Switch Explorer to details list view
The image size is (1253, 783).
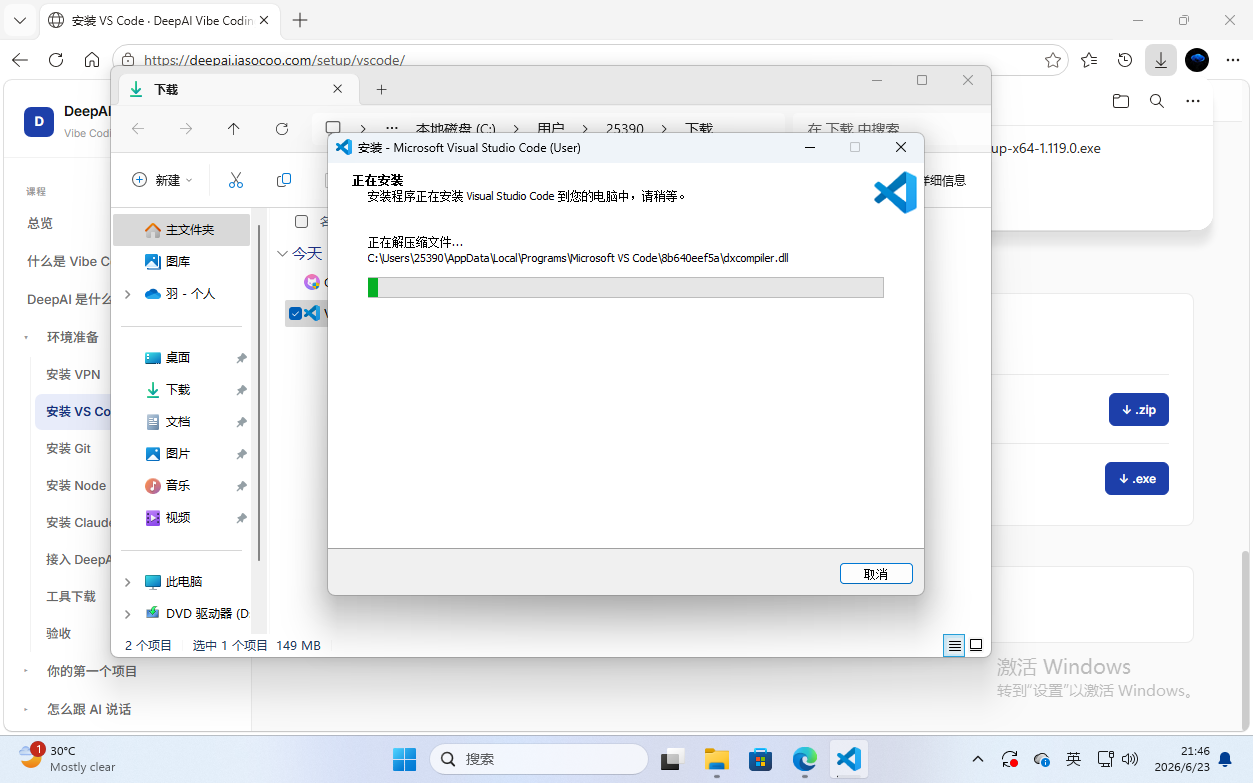coord(955,645)
